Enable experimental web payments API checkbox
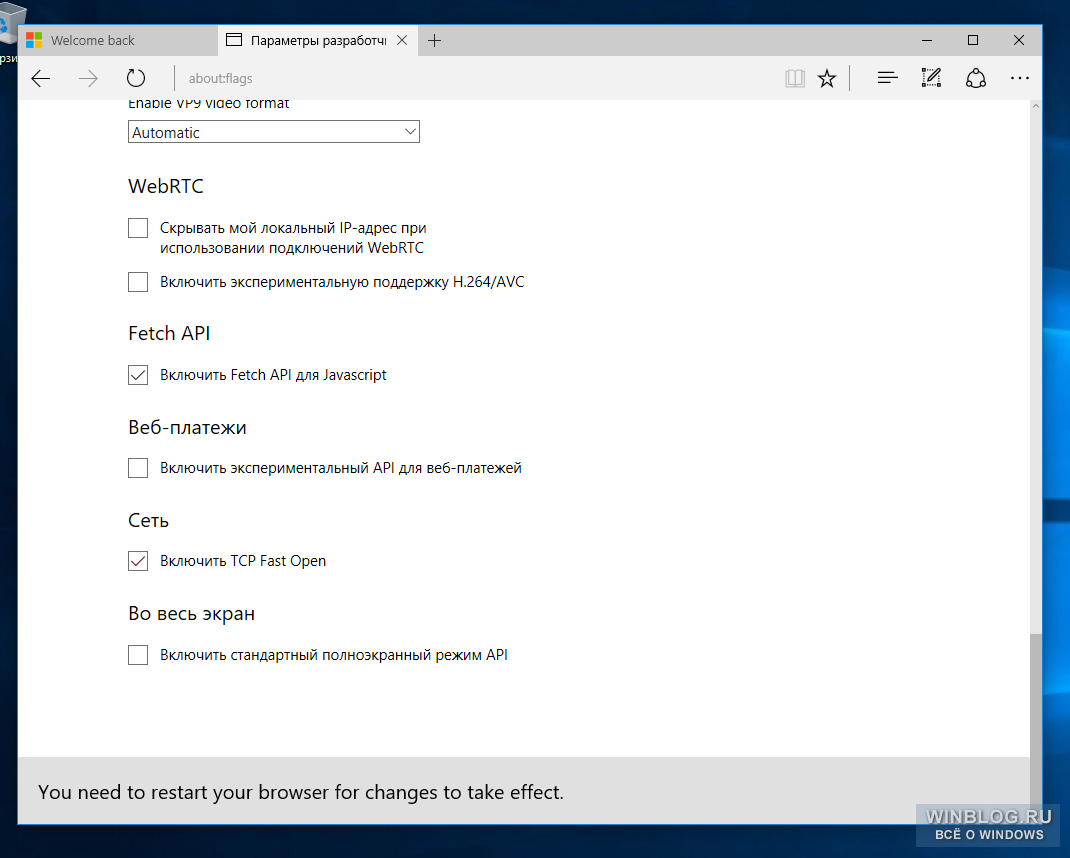Screen dimensions: 1070x858 (x=138, y=468)
